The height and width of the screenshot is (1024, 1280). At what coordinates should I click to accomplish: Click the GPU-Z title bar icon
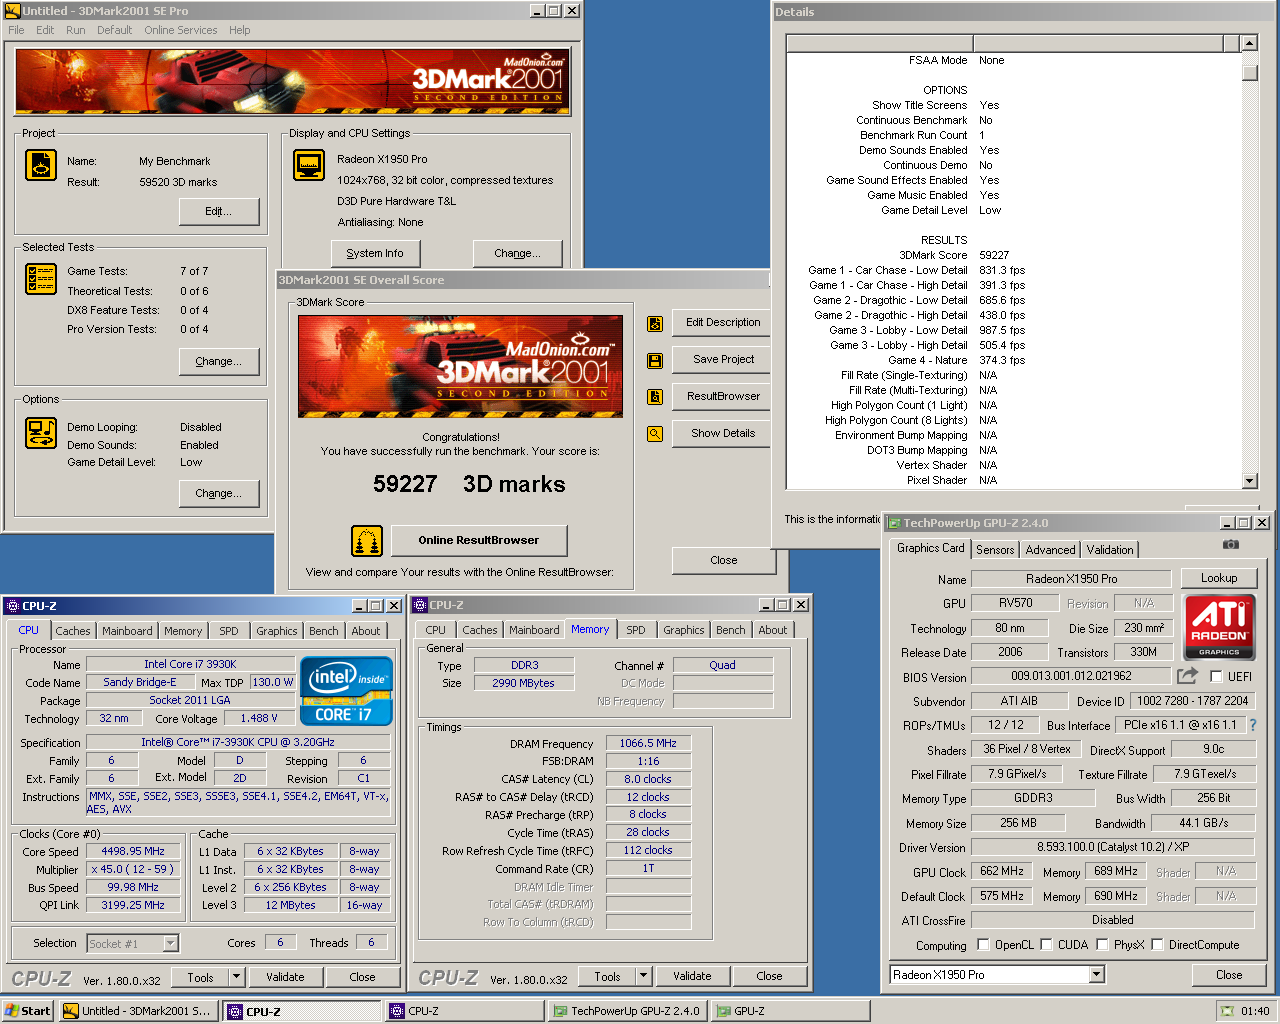point(894,523)
